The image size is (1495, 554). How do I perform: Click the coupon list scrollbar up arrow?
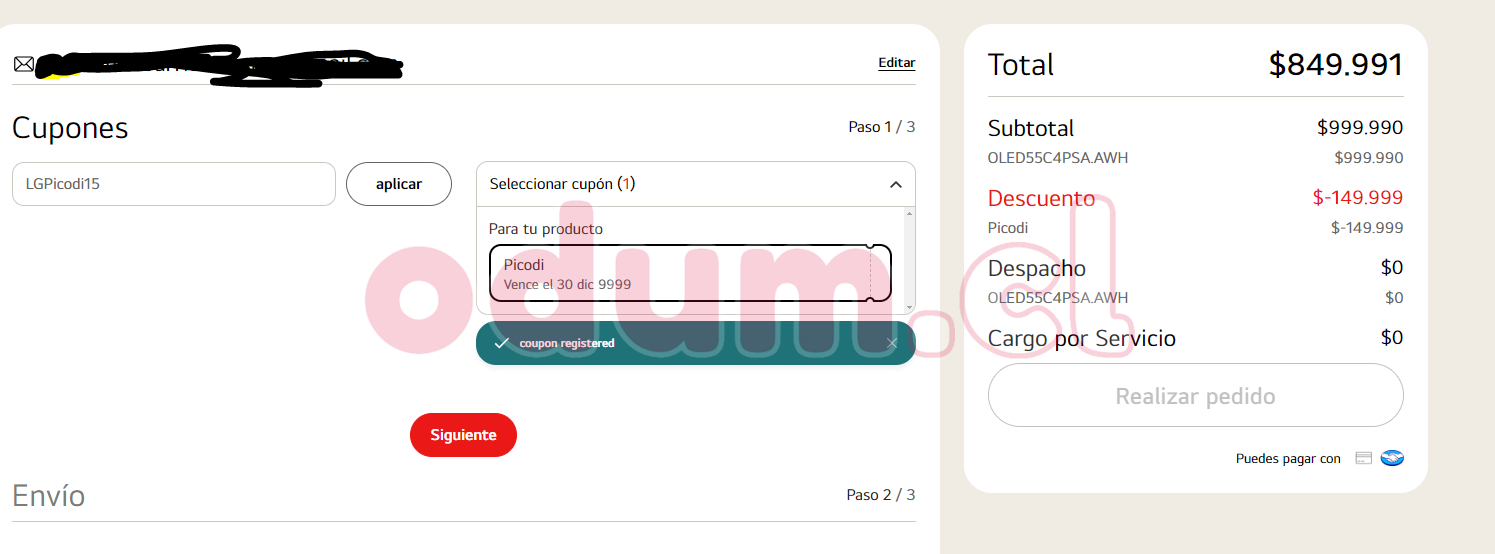pyautogui.click(x=909, y=213)
